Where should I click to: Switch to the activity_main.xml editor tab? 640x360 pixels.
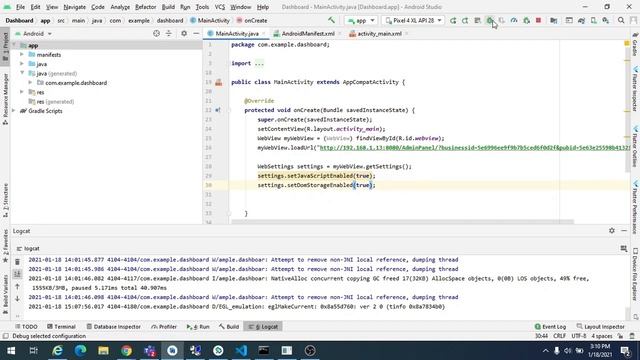pyautogui.click(x=379, y=34)
